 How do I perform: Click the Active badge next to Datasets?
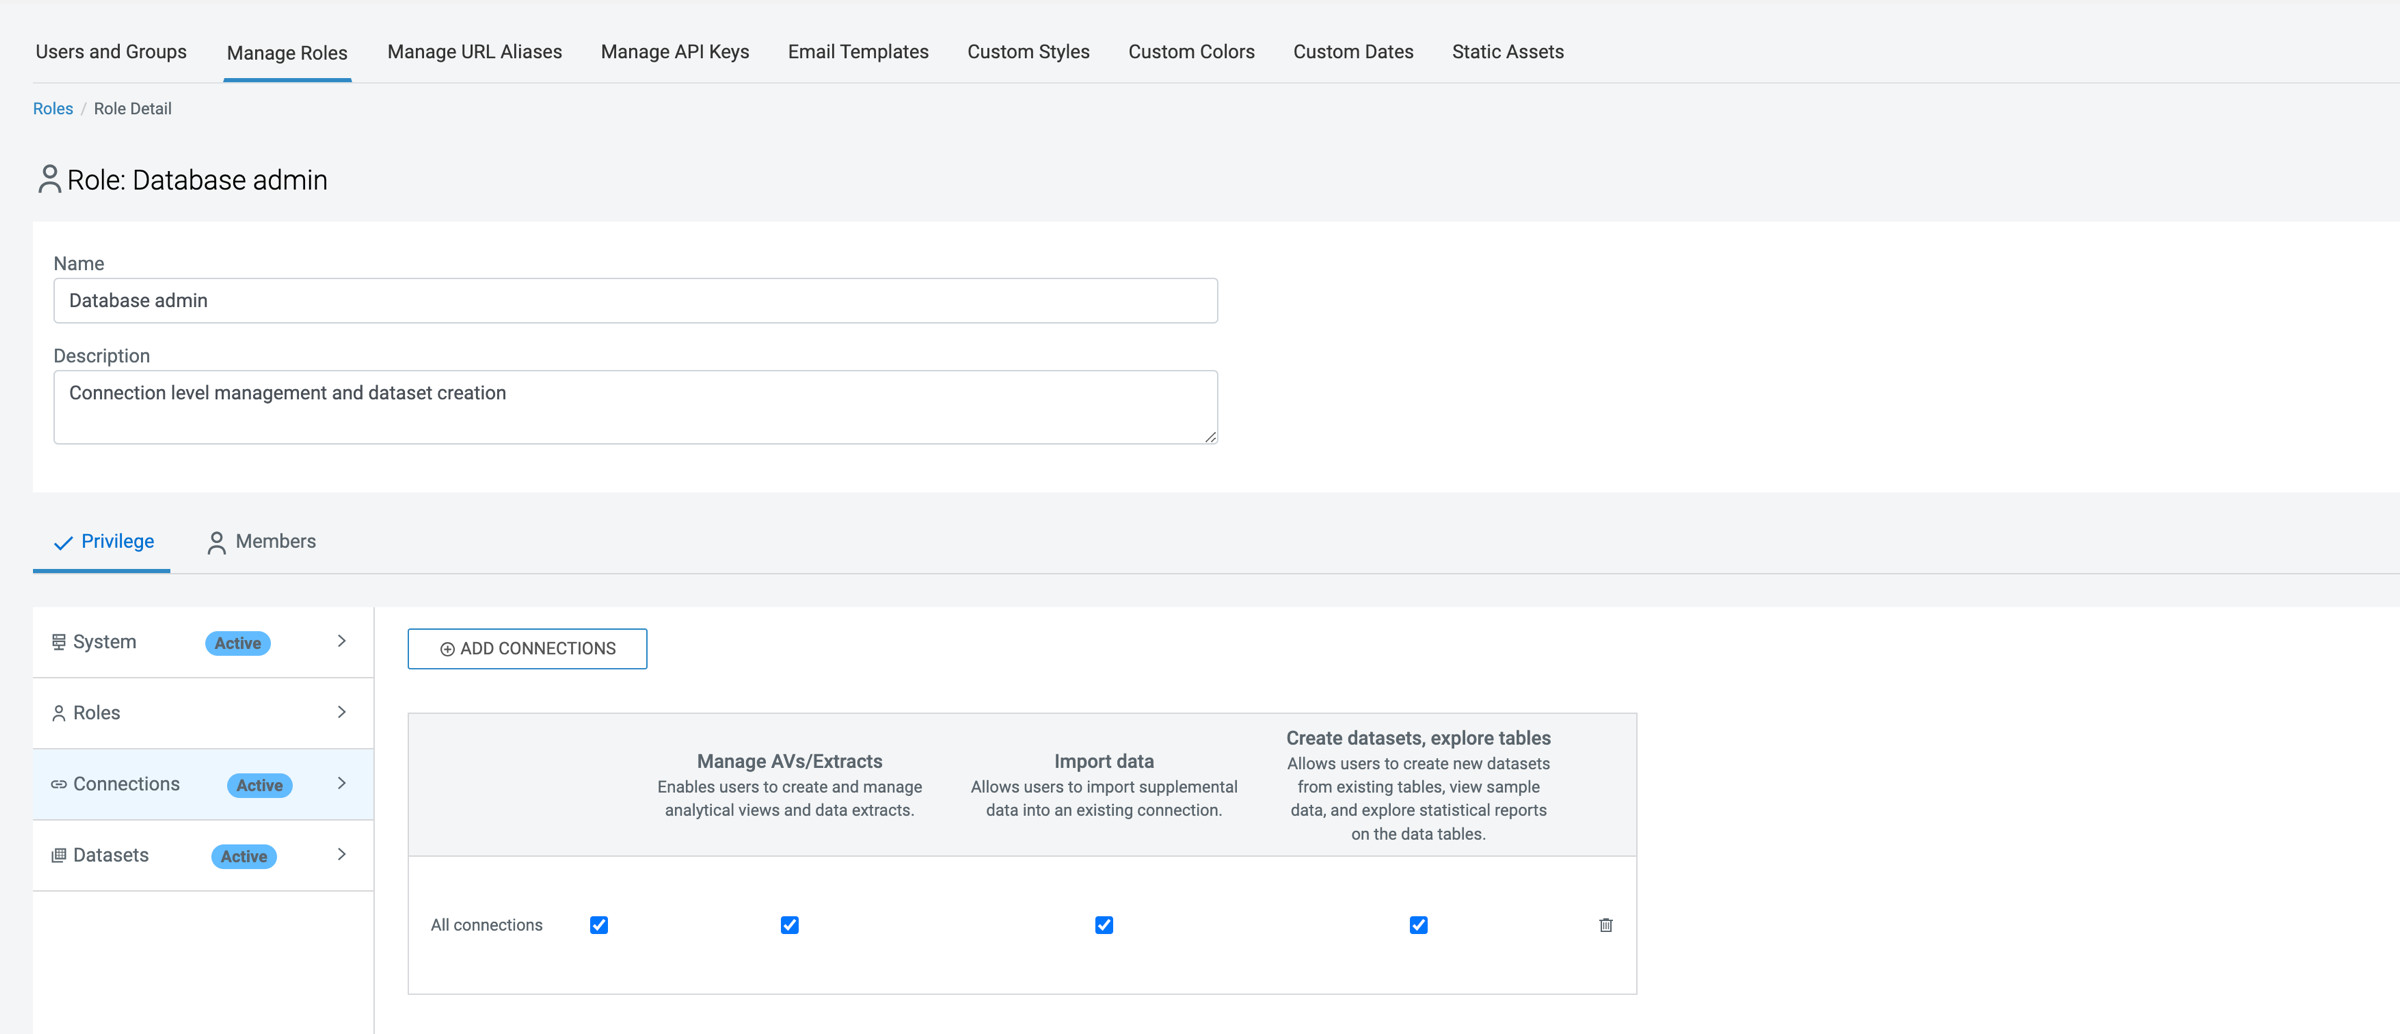coord(243,856)
